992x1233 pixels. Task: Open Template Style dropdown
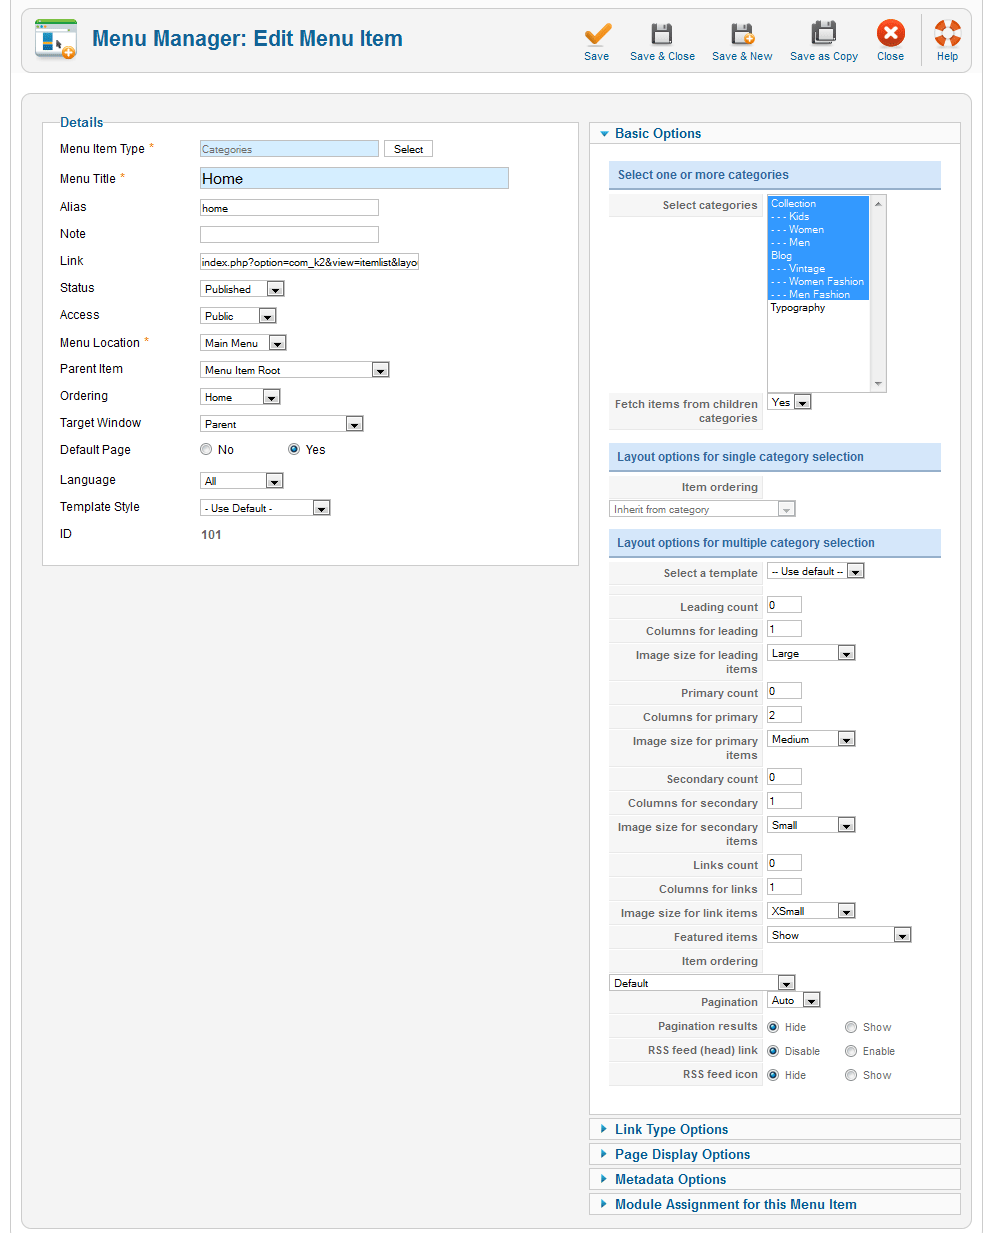coord(265,508)
